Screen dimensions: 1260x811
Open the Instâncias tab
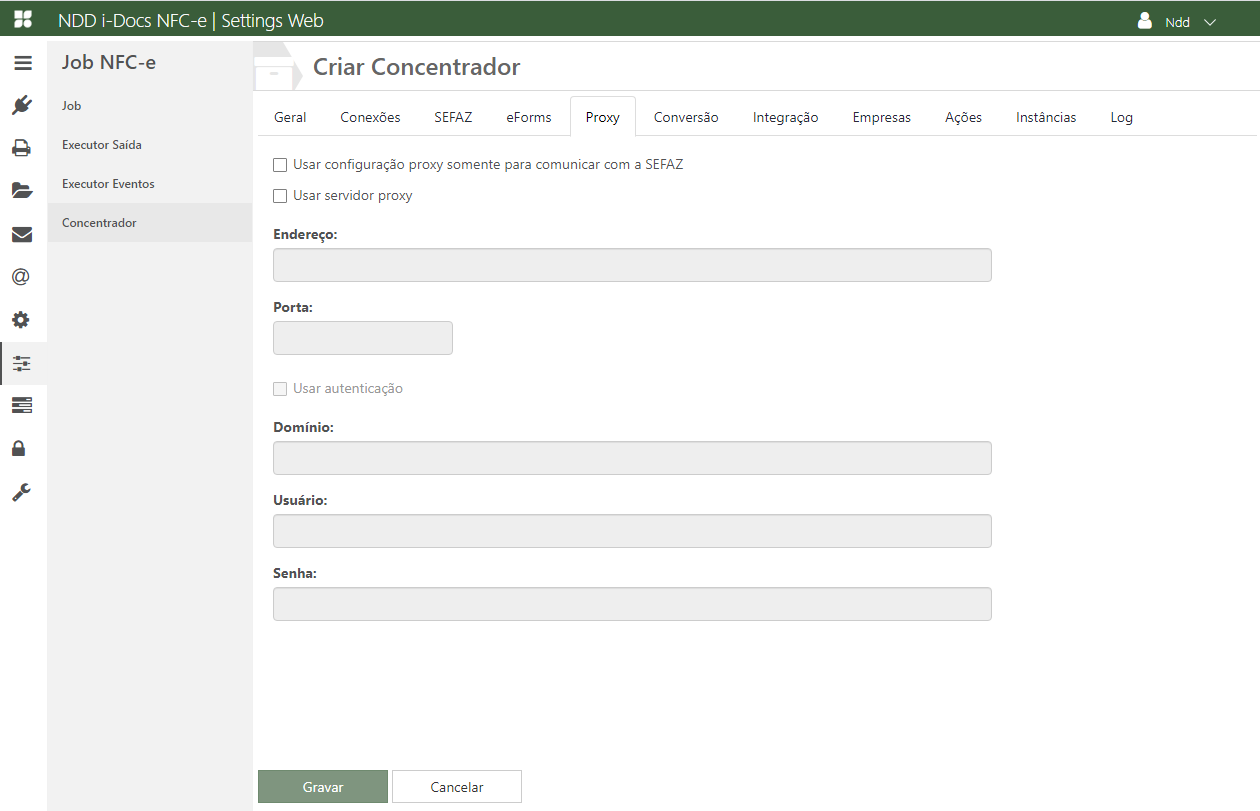[1046, 117]
